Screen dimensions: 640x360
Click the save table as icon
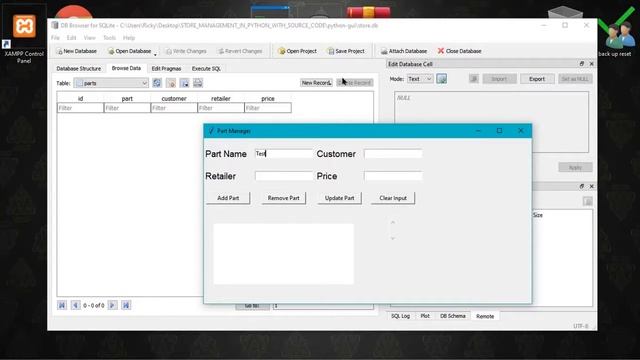click(x=184, y=83)
